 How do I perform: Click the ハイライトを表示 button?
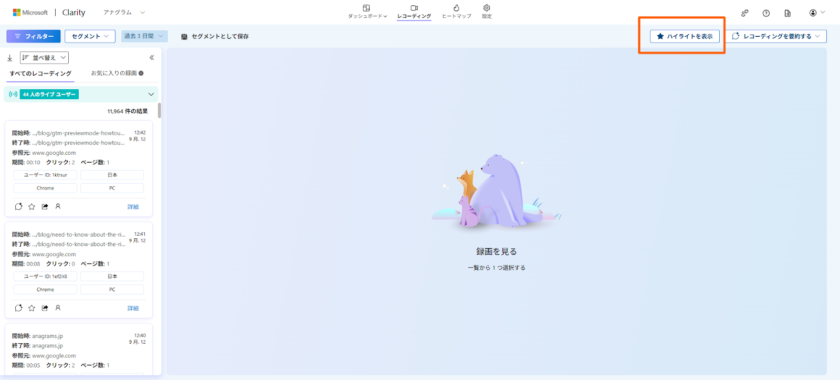pyautogui.click(x=685, y=36)
